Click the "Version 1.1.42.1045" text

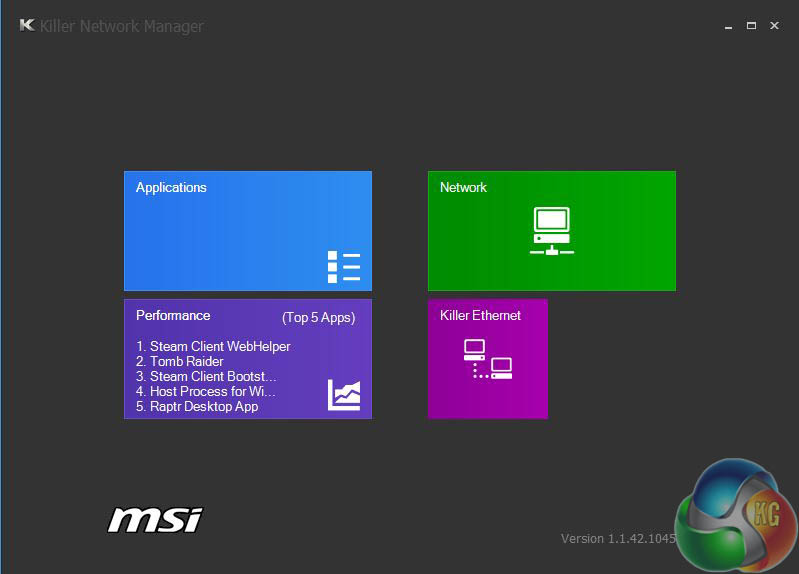pyautogui.click(x=619, y=538)
